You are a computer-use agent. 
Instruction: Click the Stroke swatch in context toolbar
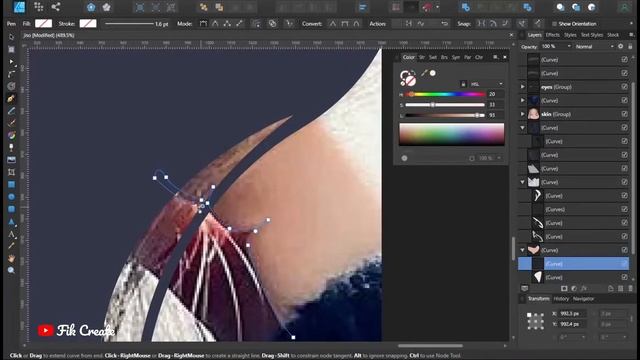(x=88, y=24)
